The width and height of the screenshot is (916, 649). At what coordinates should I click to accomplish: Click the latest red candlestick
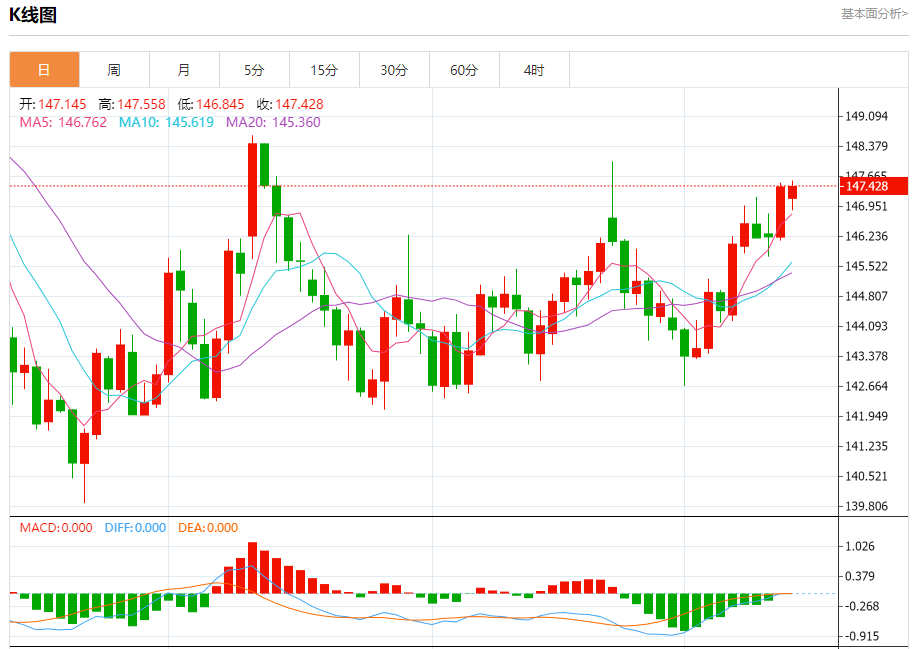tap(792, 192)
